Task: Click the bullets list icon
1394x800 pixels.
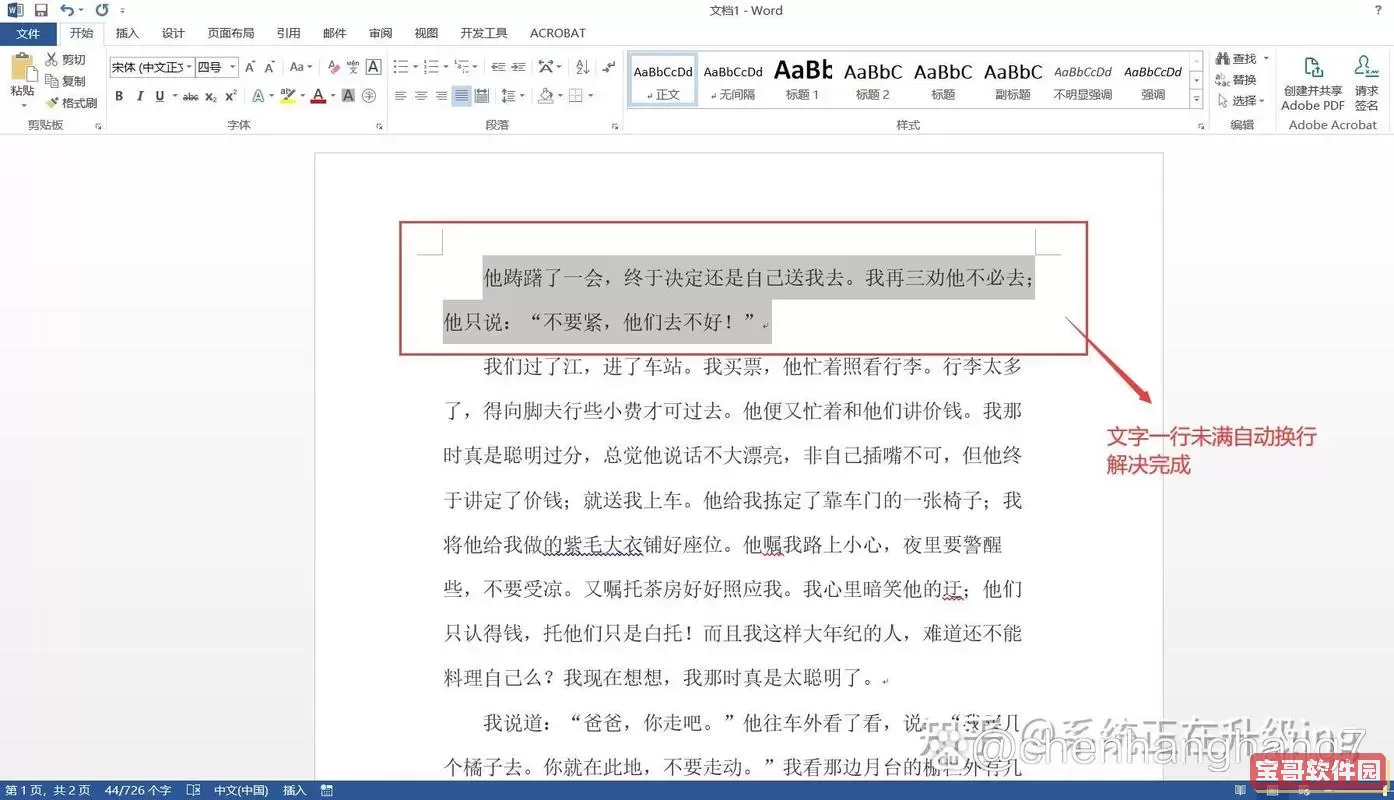Action: point(400,67)
